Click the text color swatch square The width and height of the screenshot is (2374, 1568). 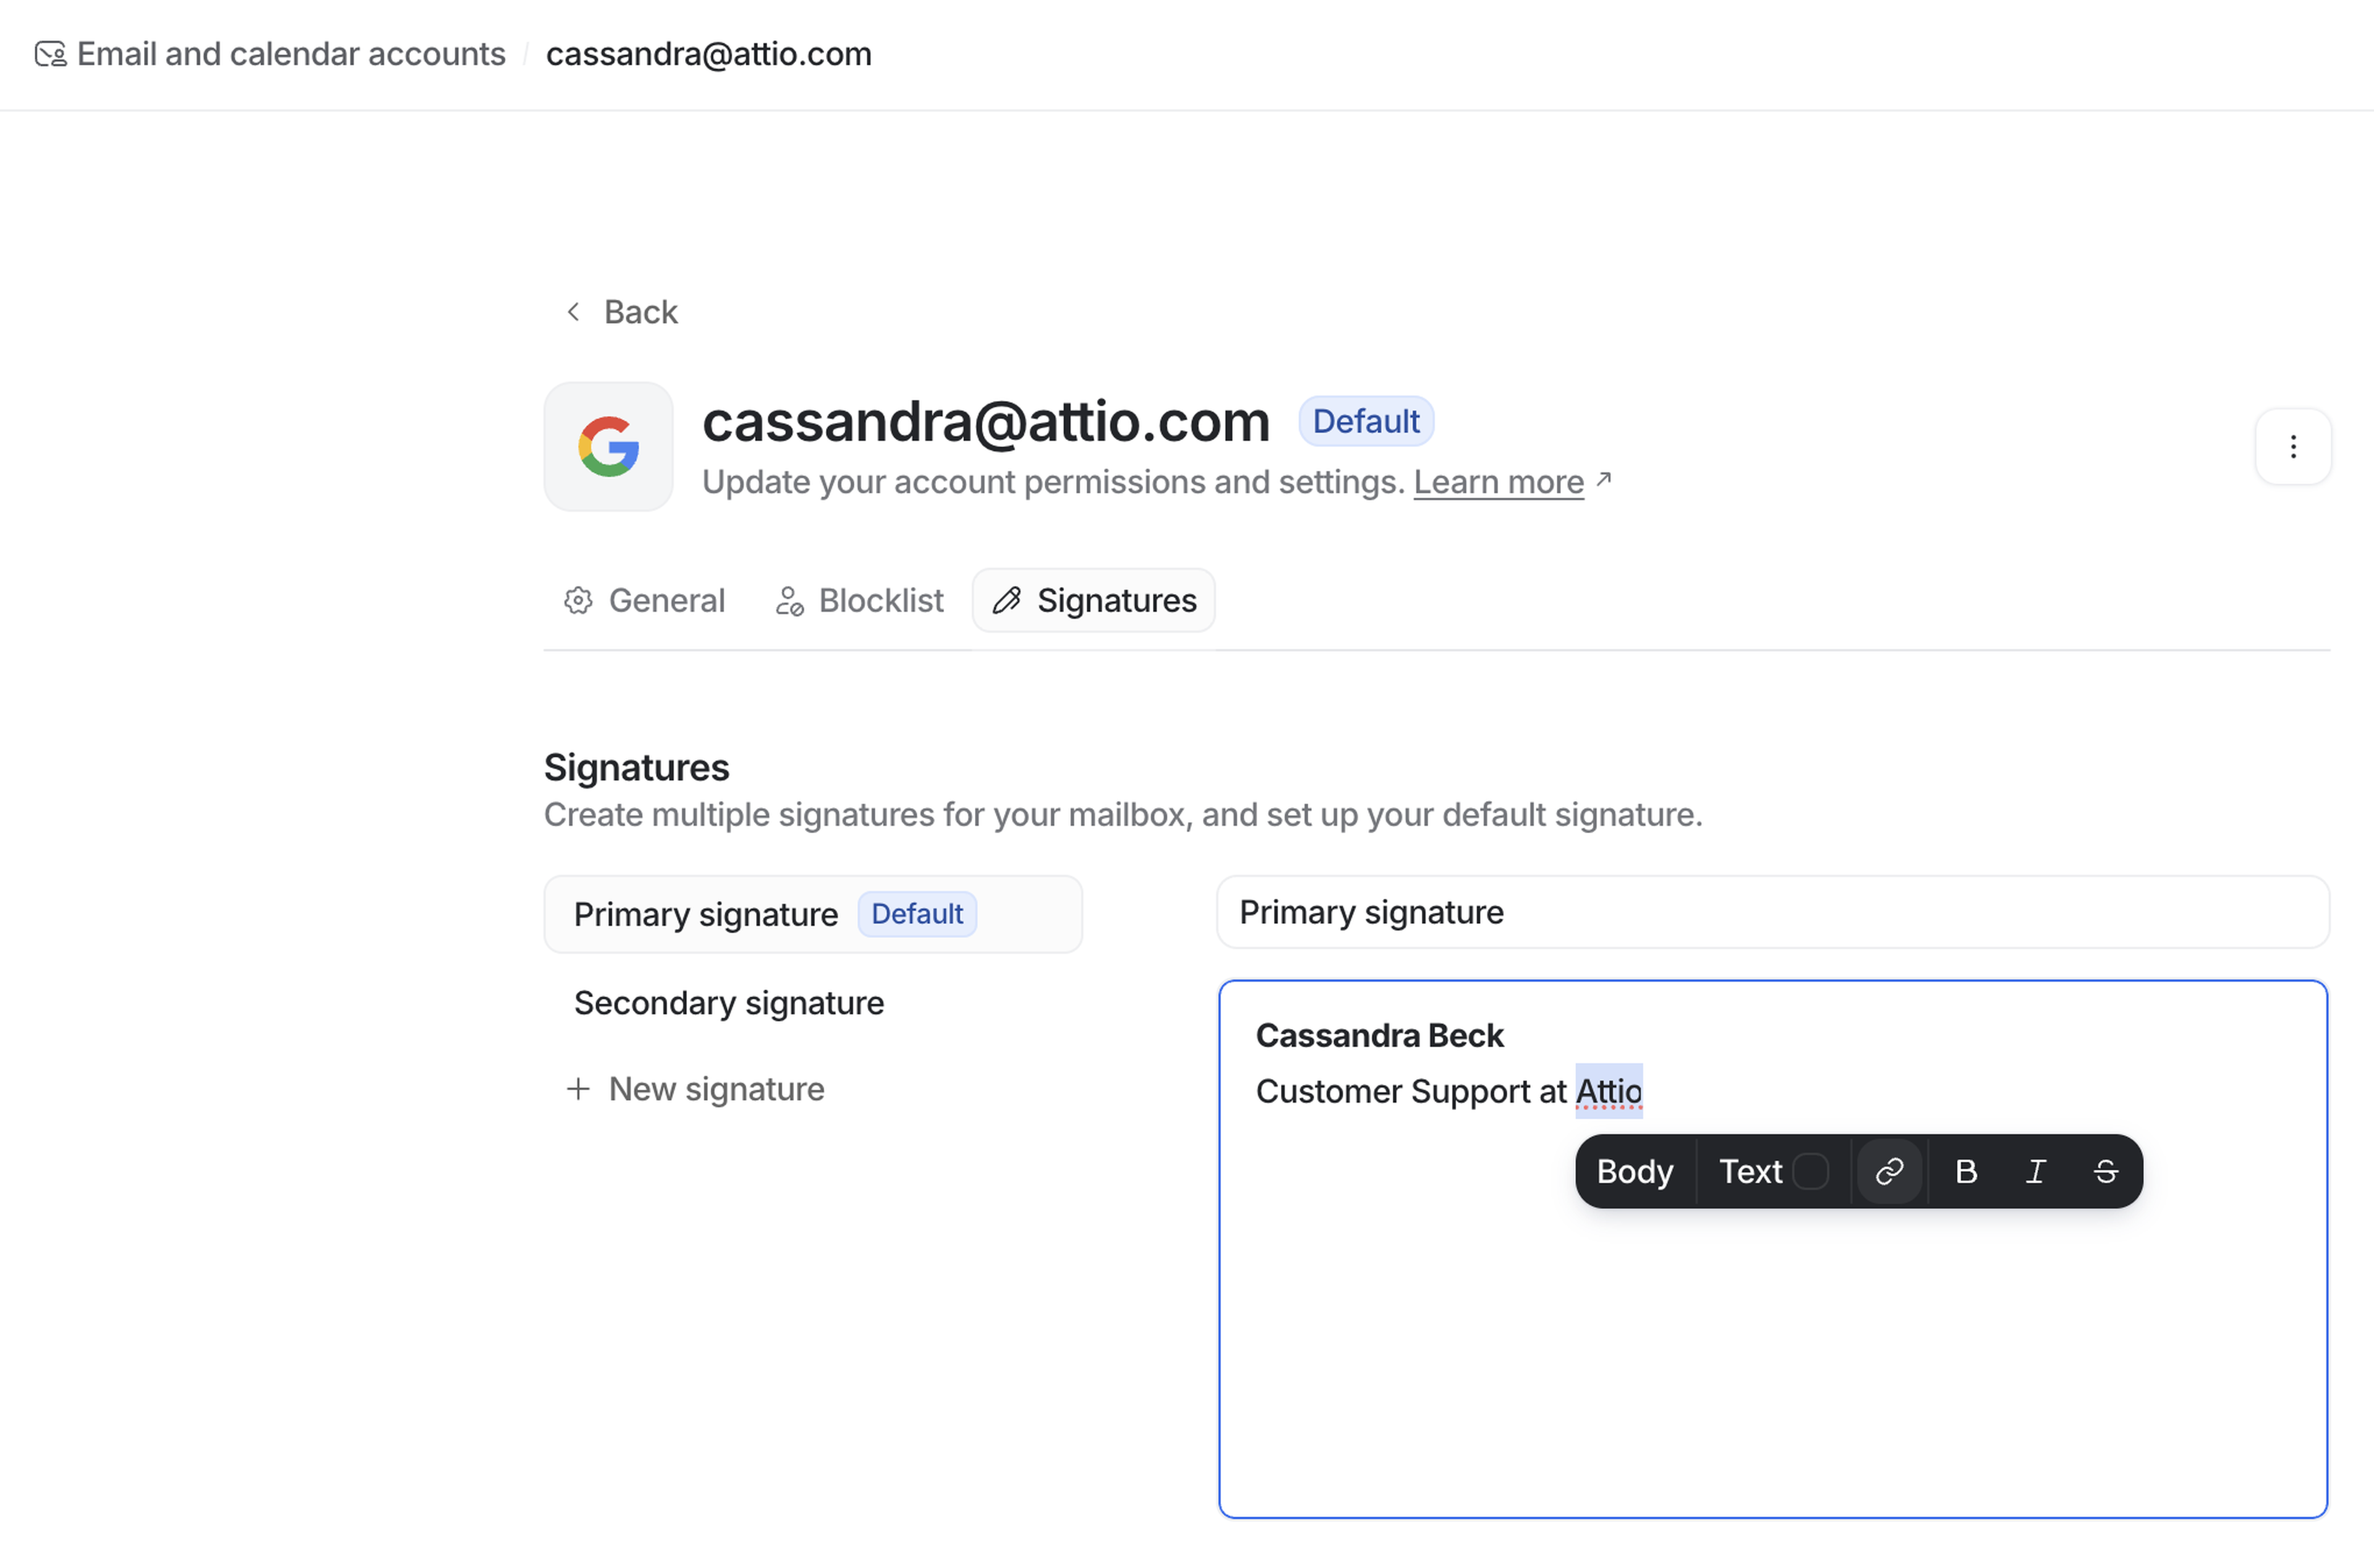1810,1171
